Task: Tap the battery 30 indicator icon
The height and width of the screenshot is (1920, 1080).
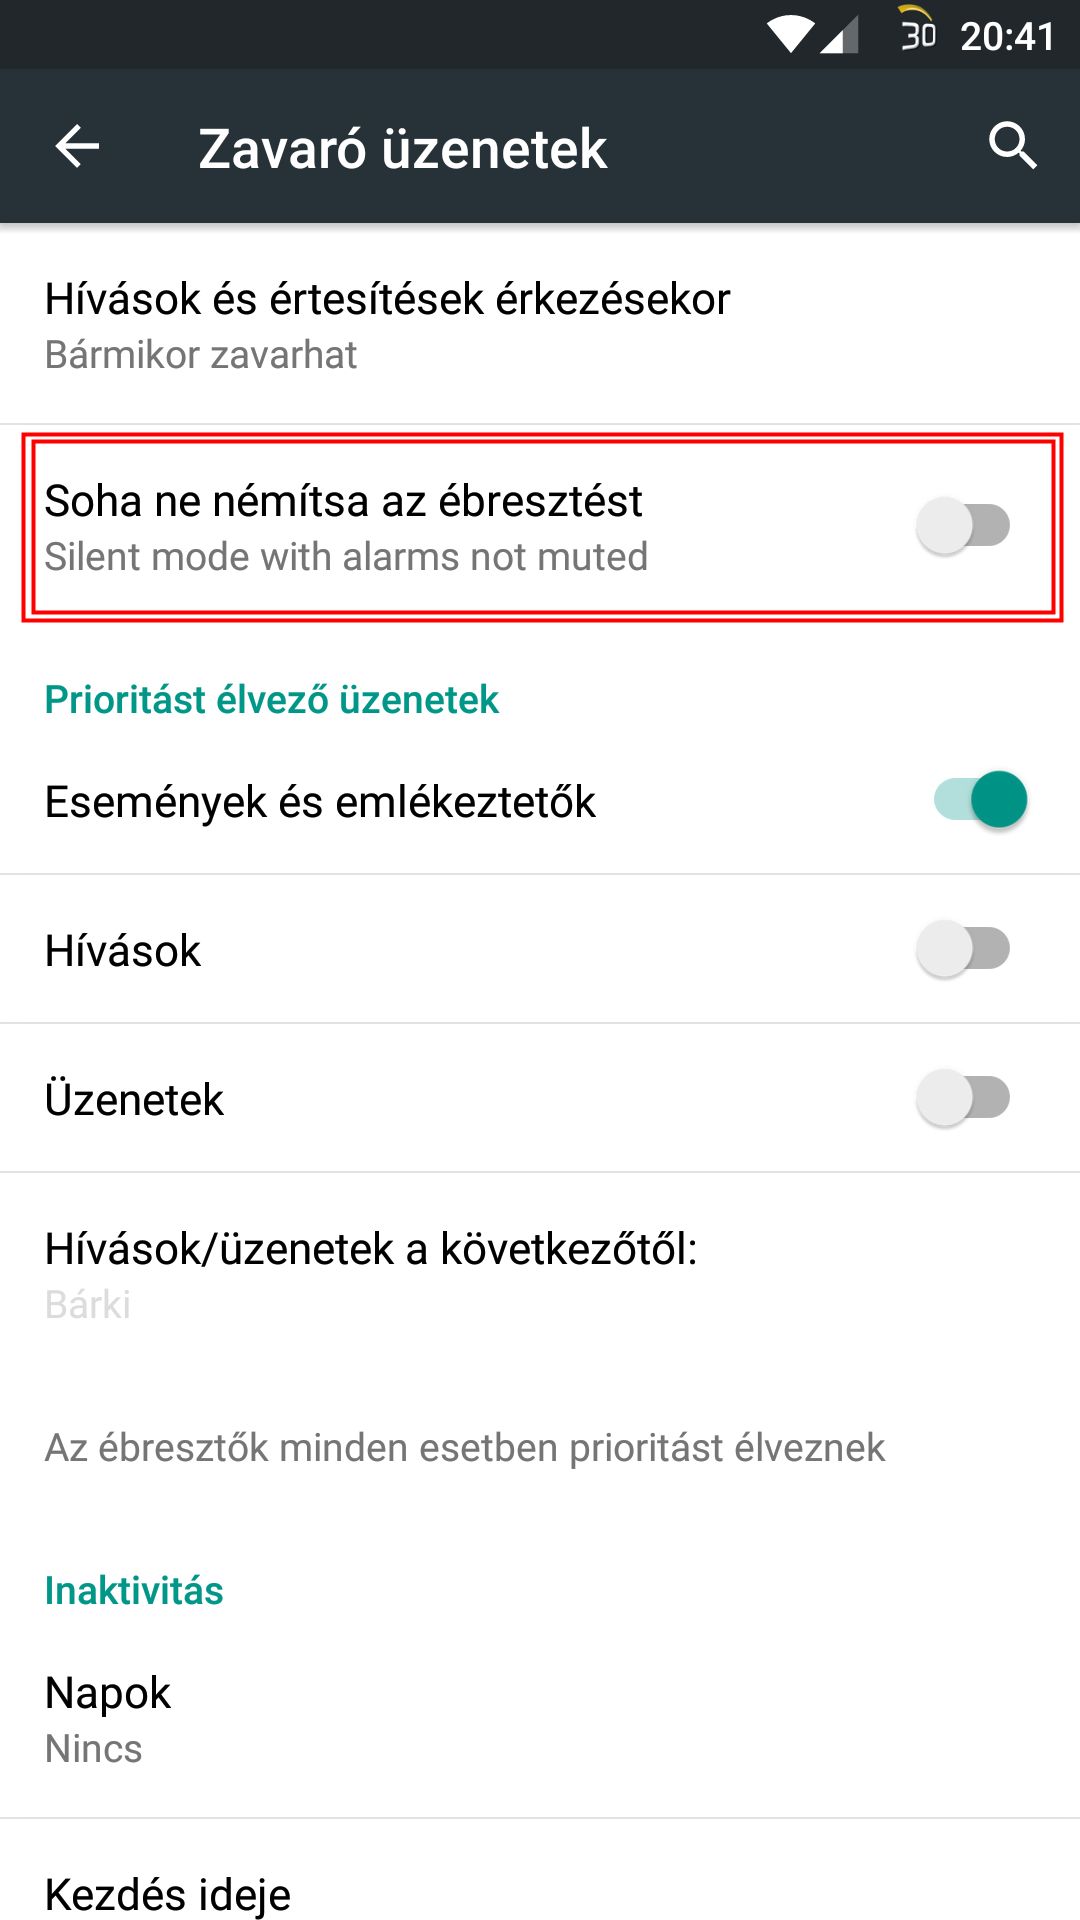Action: click(x=918, y=30)
